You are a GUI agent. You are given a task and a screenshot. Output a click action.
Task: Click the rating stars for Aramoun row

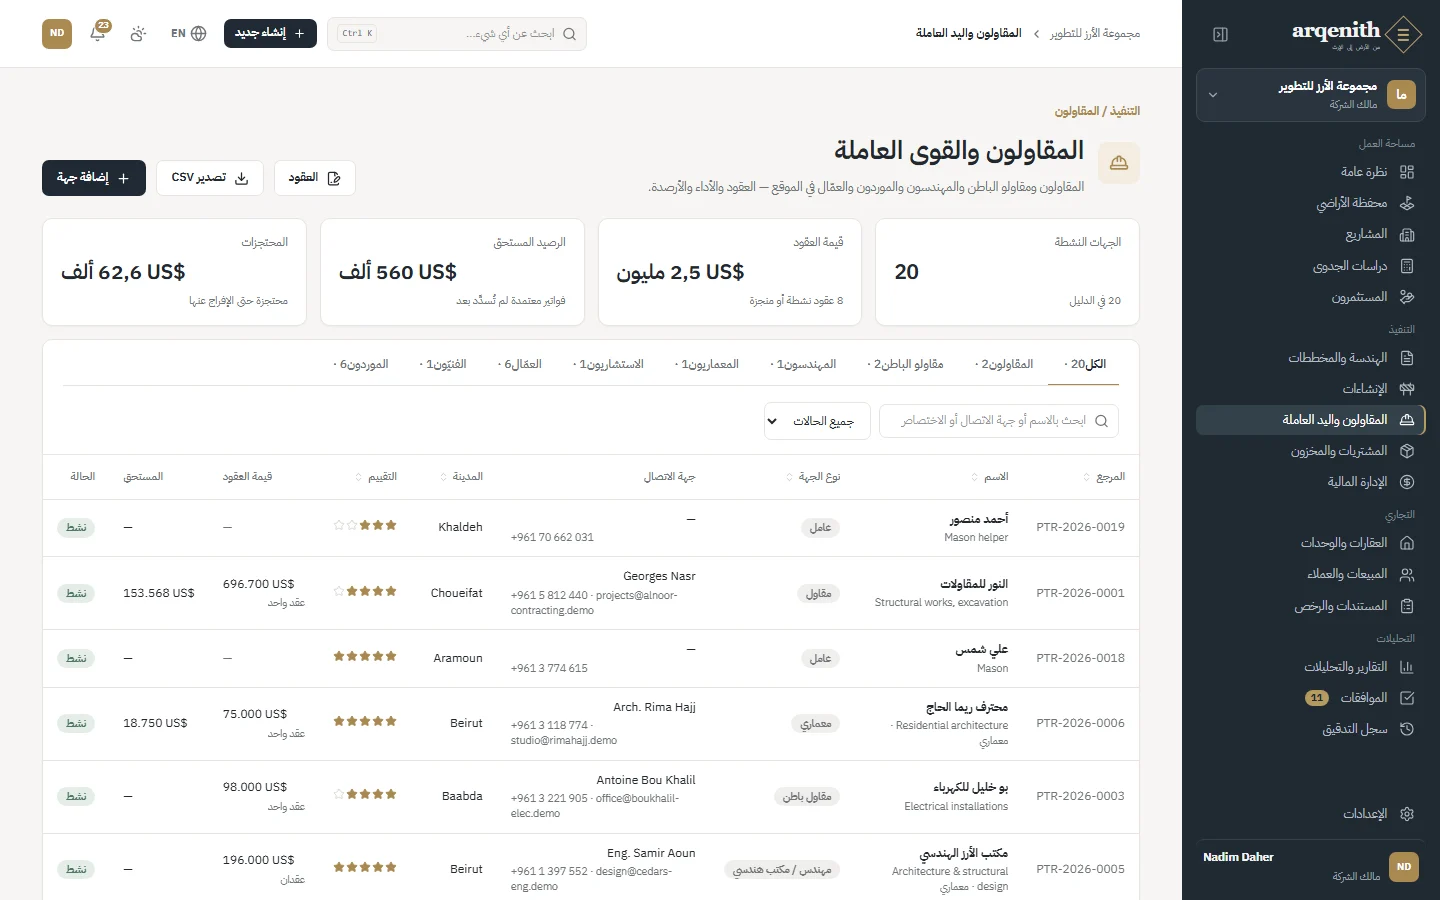[x=365, y=657]
